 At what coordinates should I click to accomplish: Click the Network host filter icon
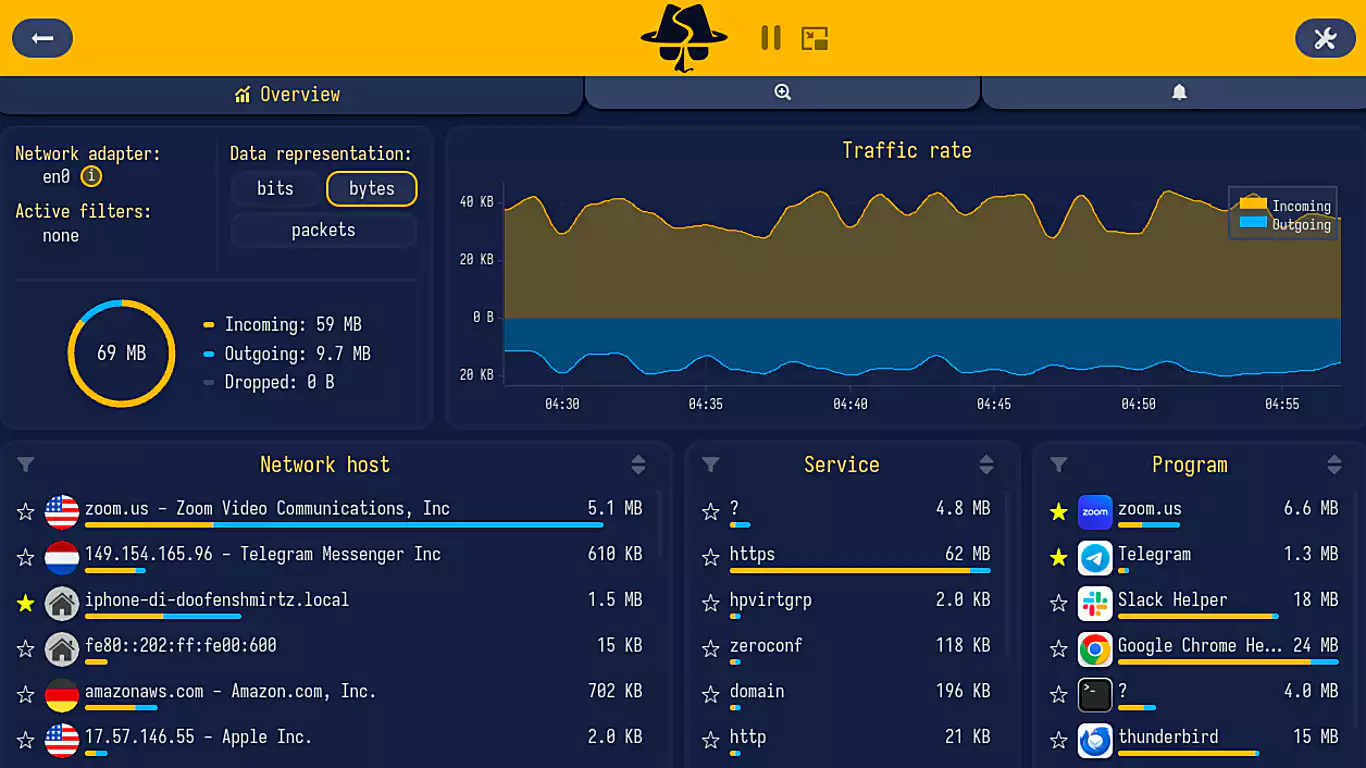click(26, 464)
